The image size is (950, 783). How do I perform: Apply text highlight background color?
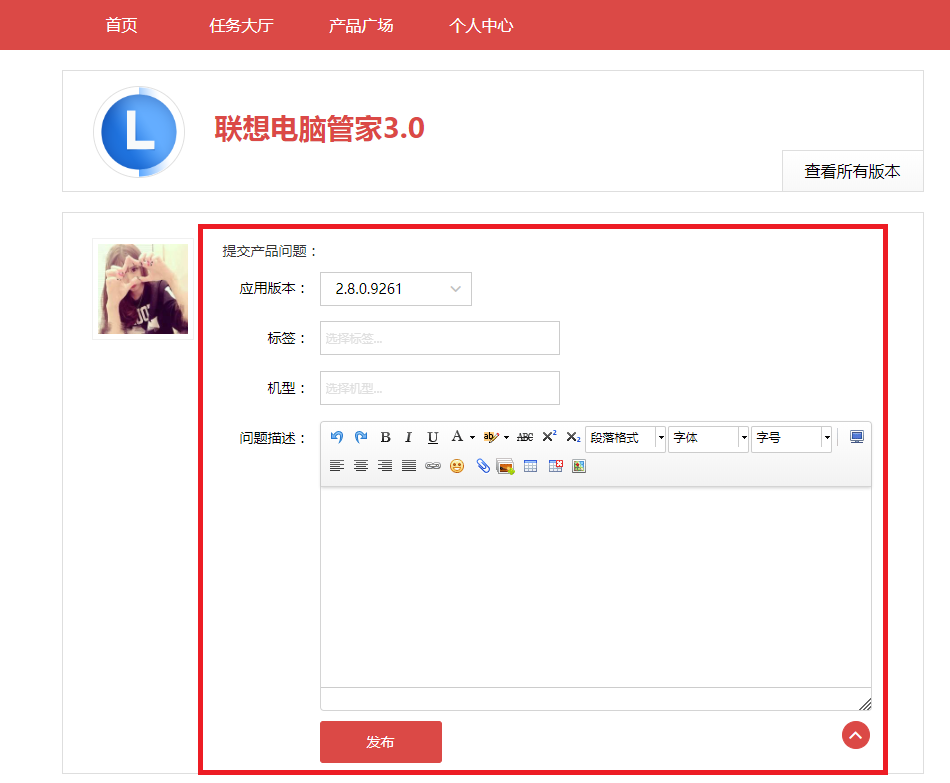(491, 437)
